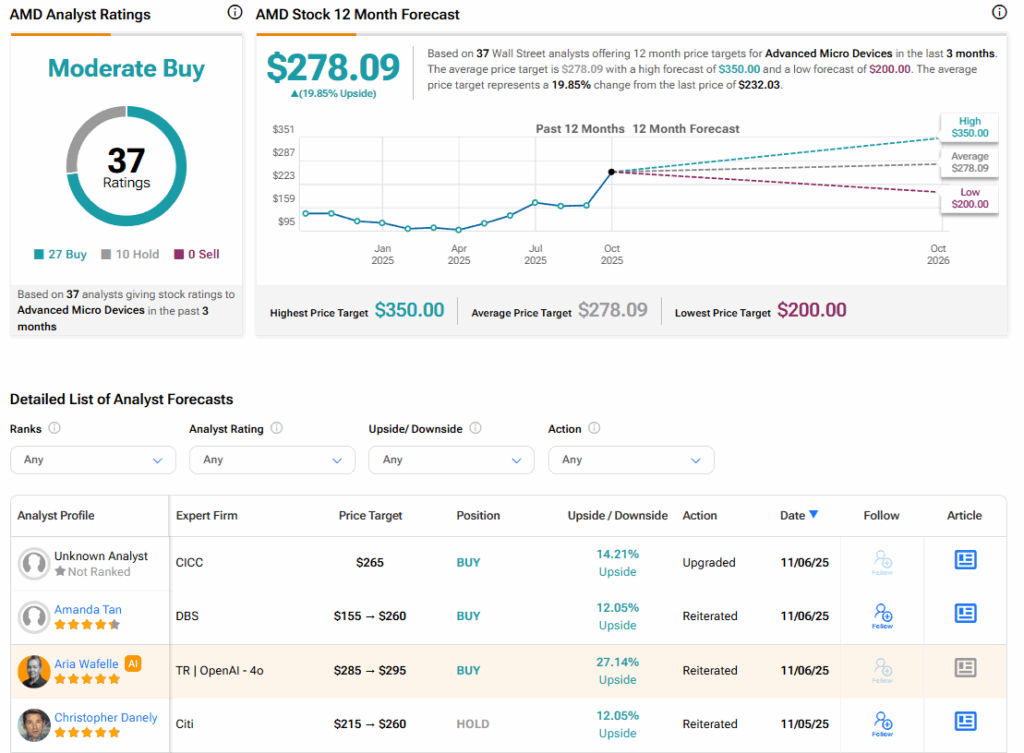
Task: Follow analyst Amanda Tan
Action: click(x=882, y=615)
